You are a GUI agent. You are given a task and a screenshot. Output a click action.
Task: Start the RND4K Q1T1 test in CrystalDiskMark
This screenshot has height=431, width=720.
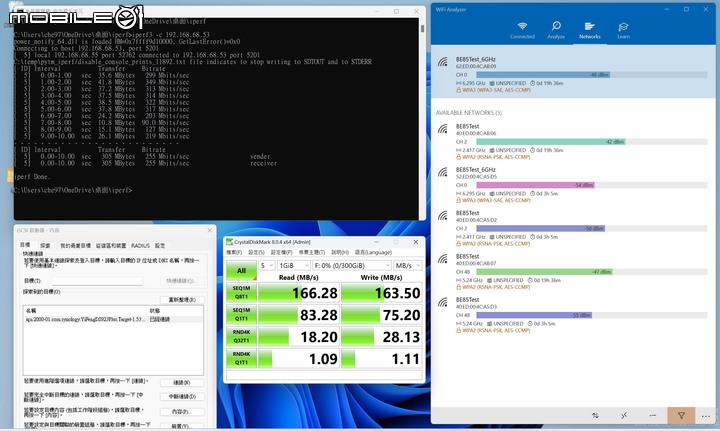tap(242, 358)
